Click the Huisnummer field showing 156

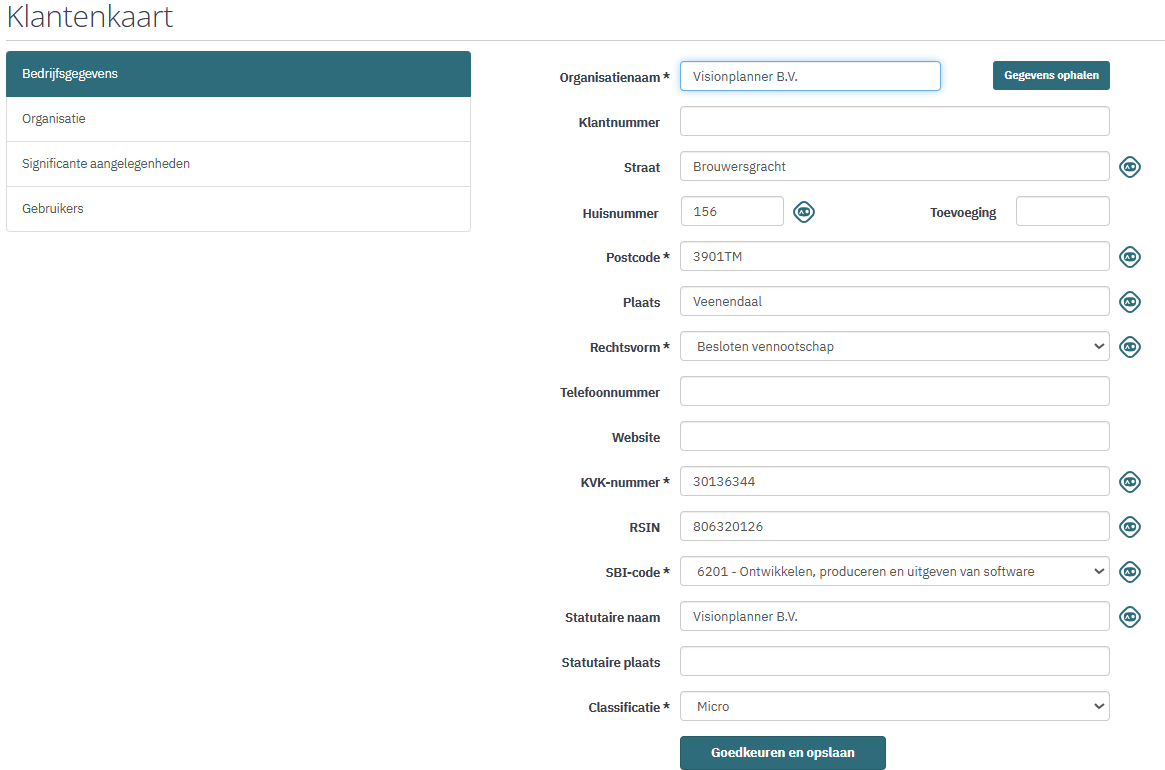[732, 211]
